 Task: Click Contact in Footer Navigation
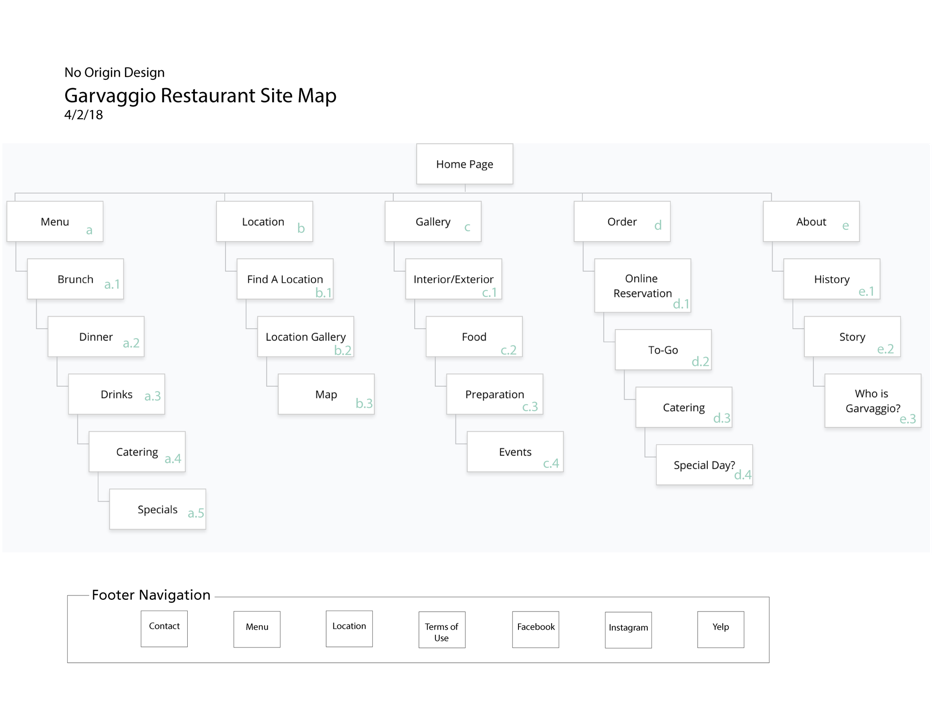click(164, 628)
